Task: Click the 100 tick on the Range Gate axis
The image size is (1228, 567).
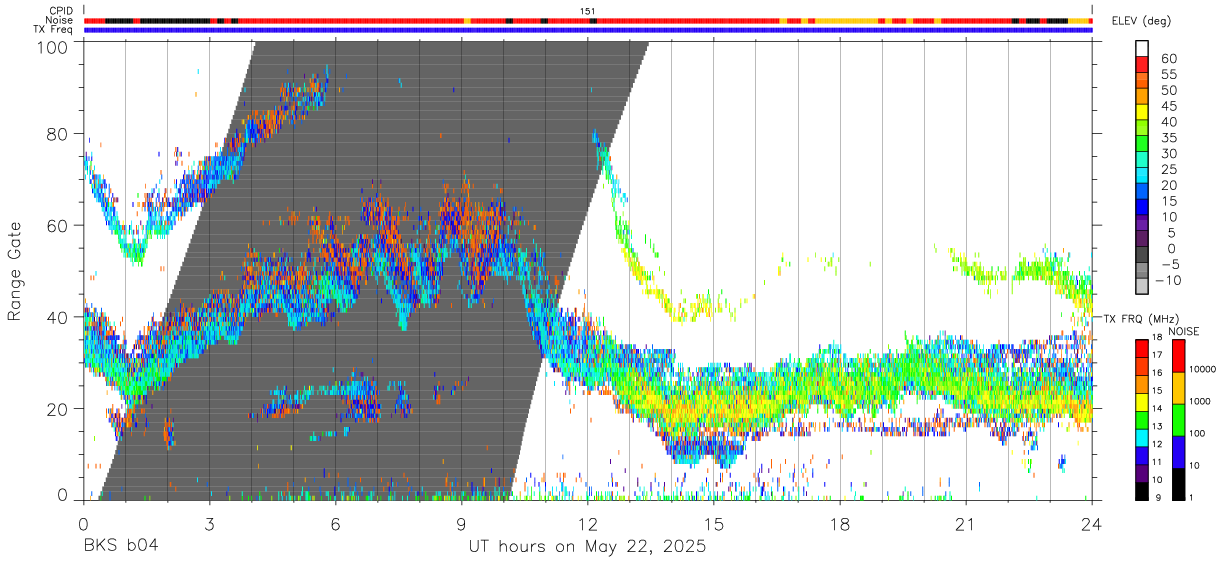Action: click(52, 48)
